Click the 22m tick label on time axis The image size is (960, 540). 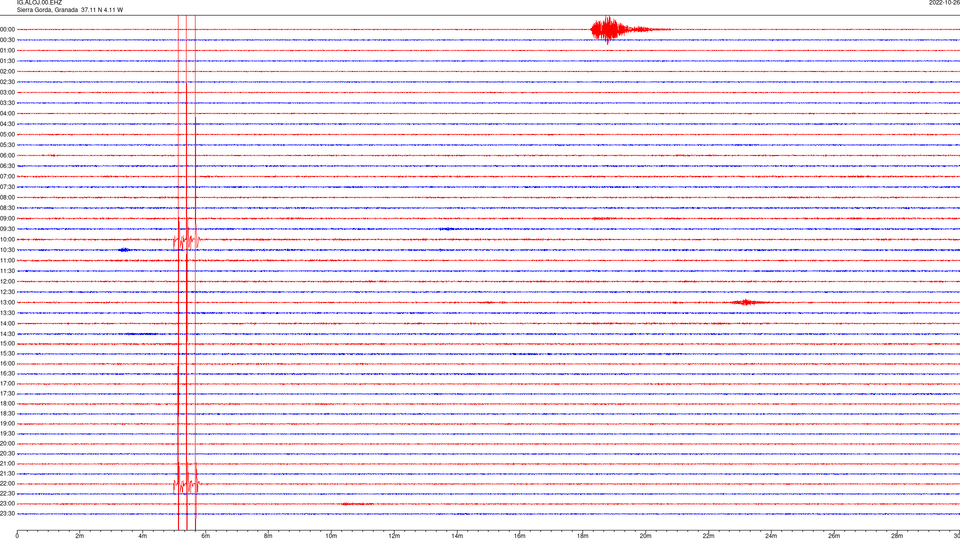pos(708,536)
